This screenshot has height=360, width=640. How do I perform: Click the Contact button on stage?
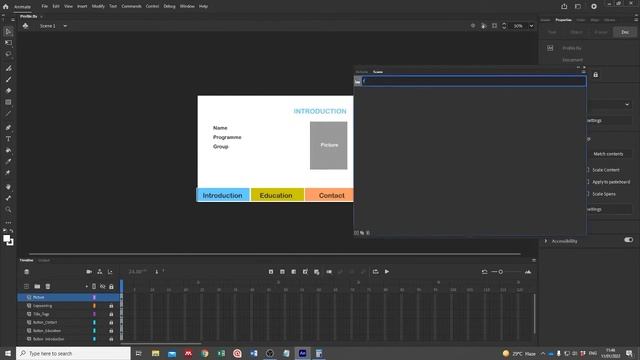(x=329, y=195)
